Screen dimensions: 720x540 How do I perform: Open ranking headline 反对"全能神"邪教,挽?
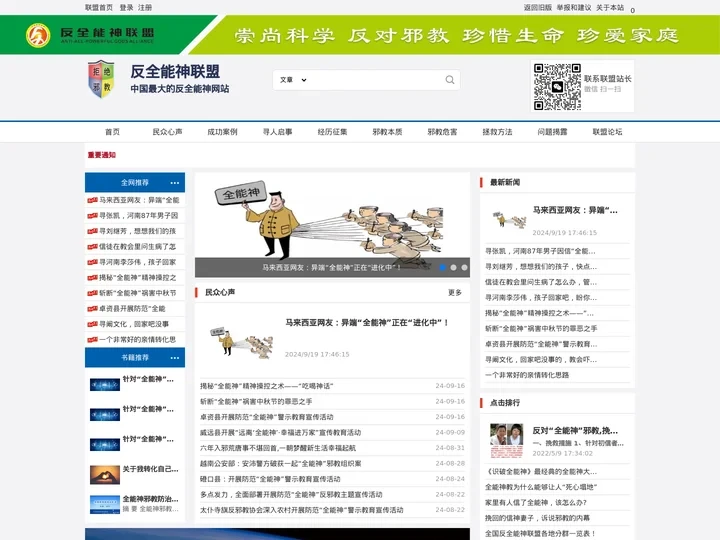click(x=575, y=431)
